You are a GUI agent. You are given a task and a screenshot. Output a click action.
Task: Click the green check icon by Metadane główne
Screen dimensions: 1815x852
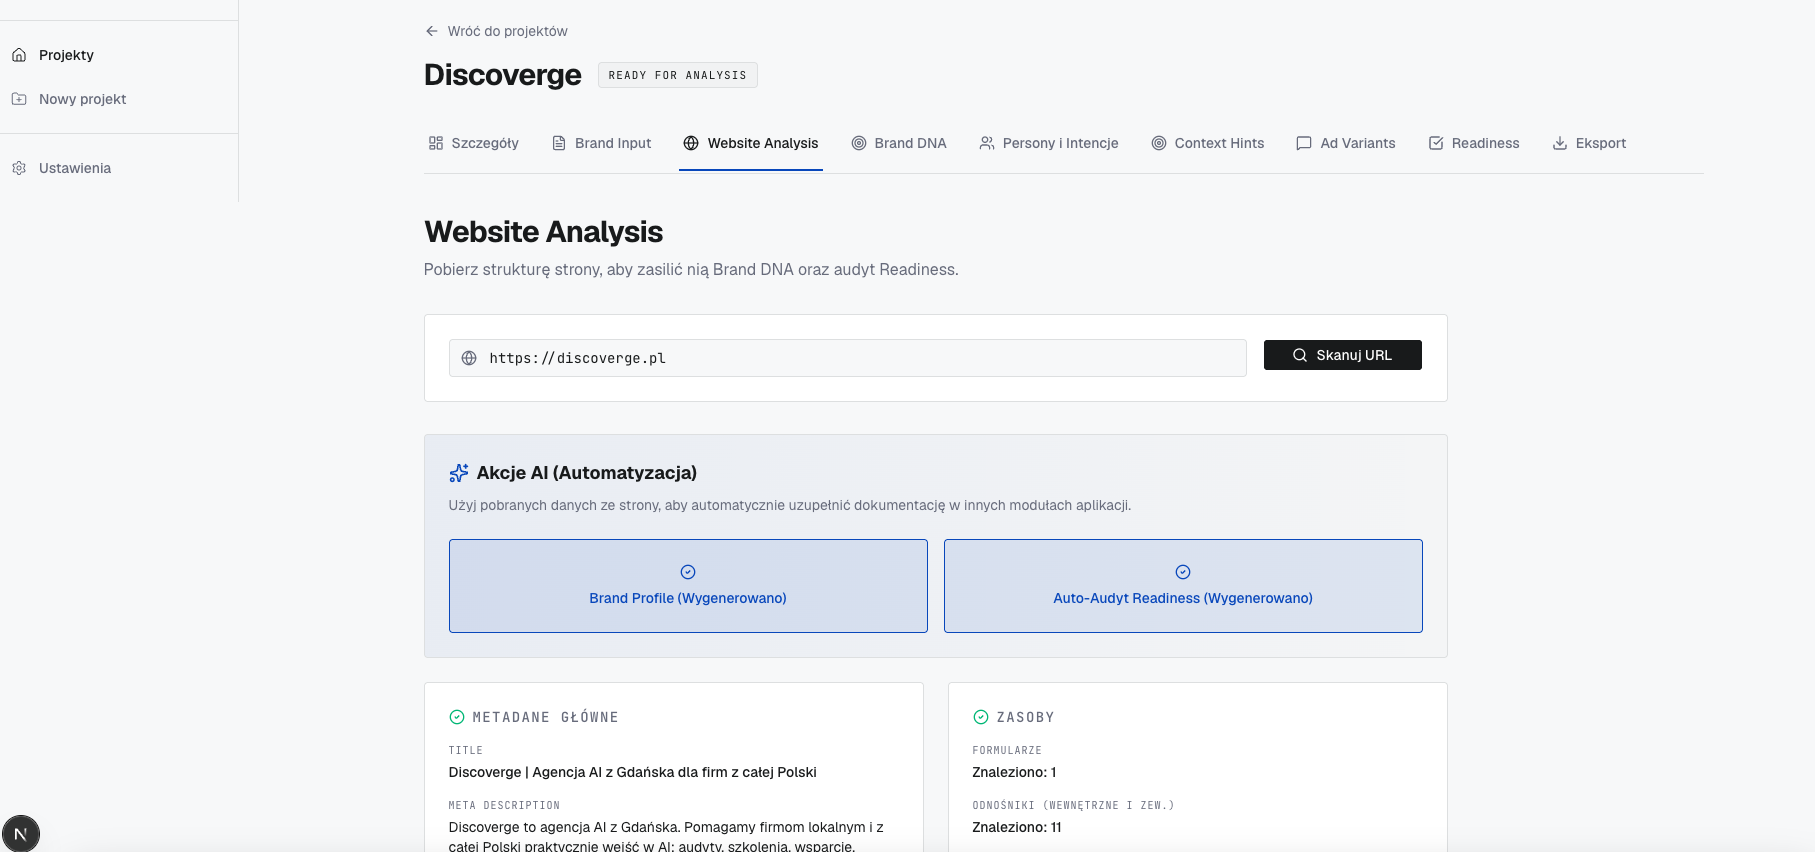pos(457,717)
